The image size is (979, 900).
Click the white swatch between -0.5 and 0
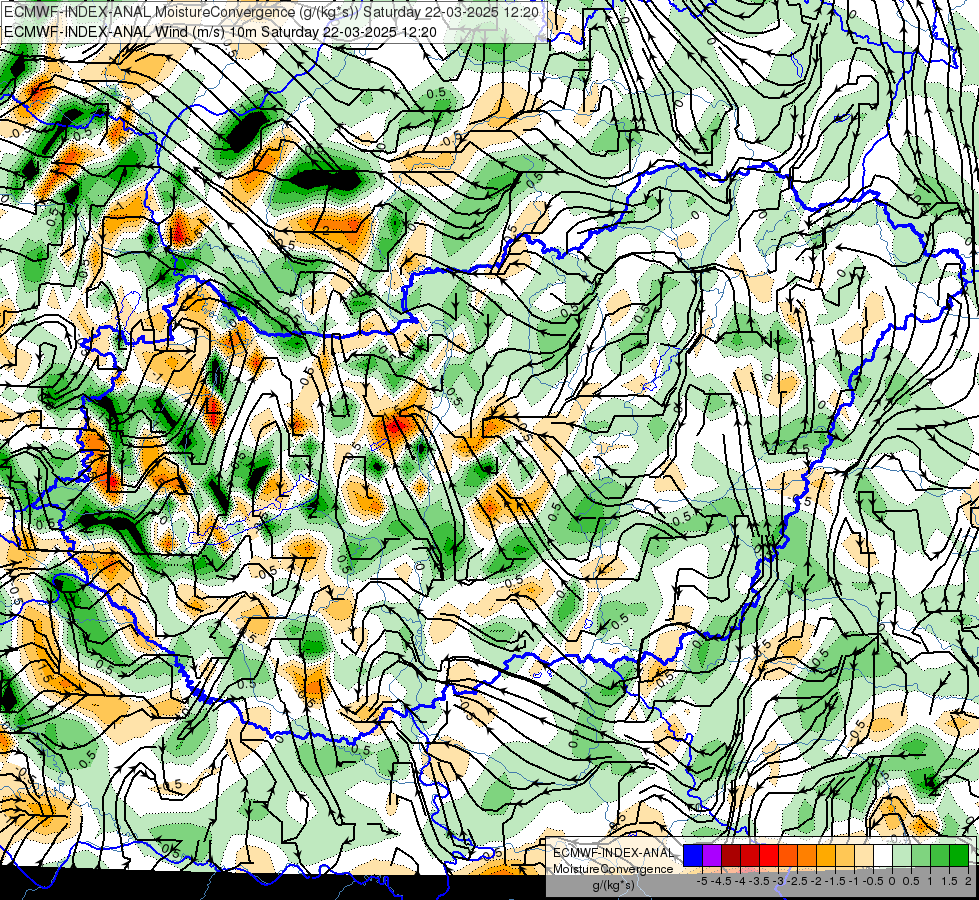[x=883, y=855]
